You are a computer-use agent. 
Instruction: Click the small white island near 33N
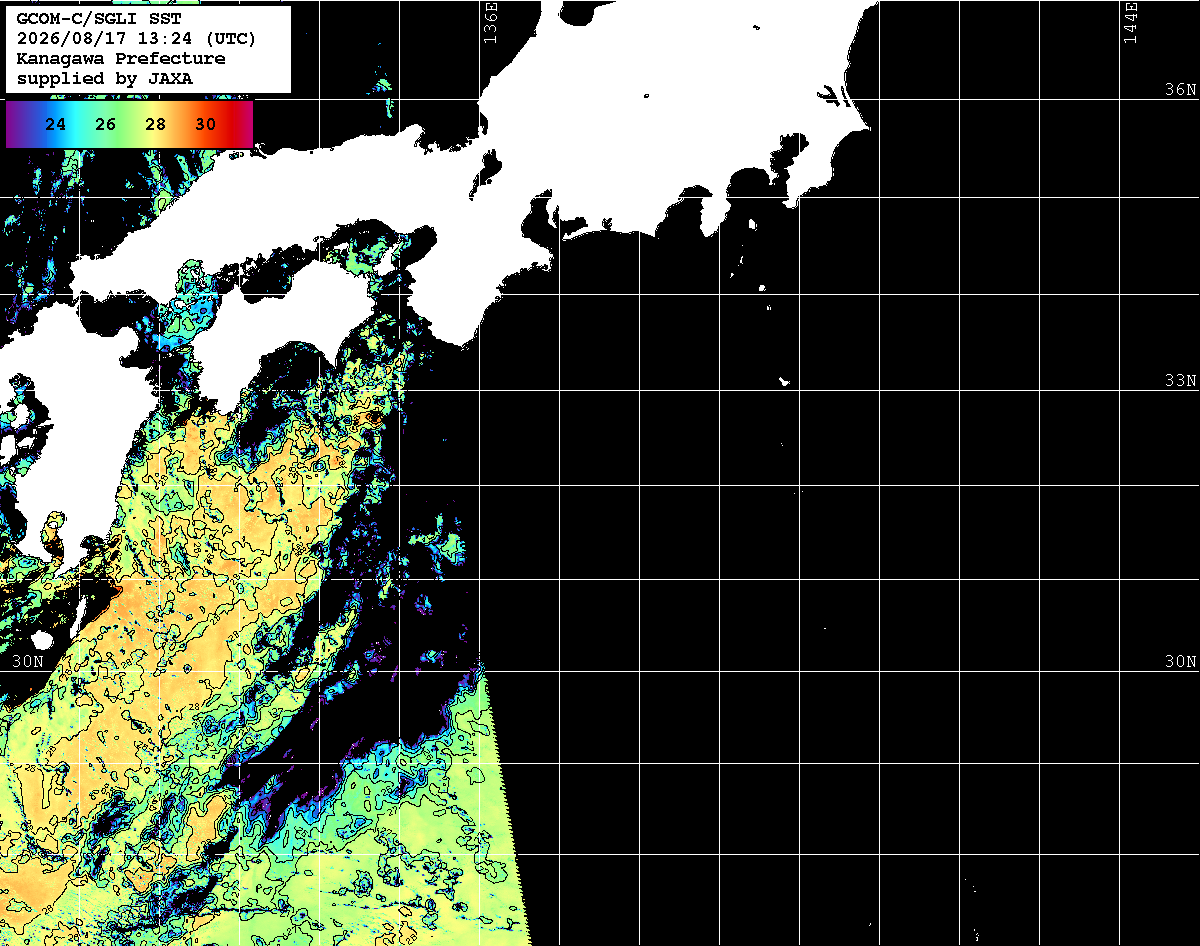[x=785, y=381]
